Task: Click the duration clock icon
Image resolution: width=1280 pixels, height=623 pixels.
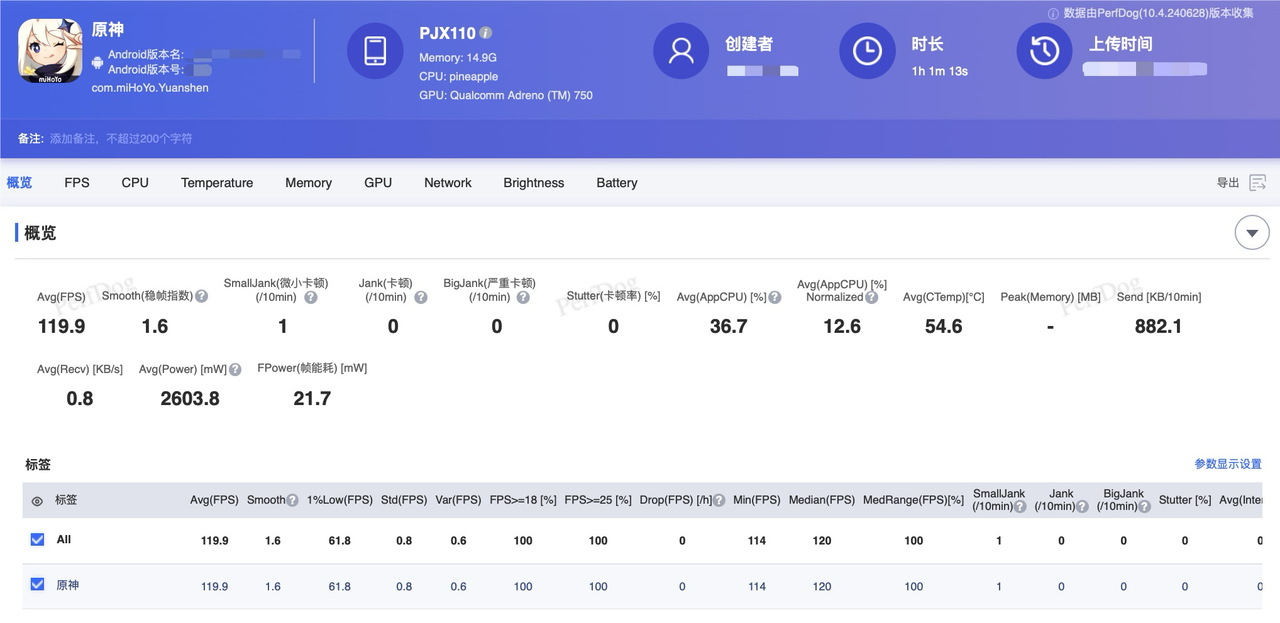Action: (867, 51)
